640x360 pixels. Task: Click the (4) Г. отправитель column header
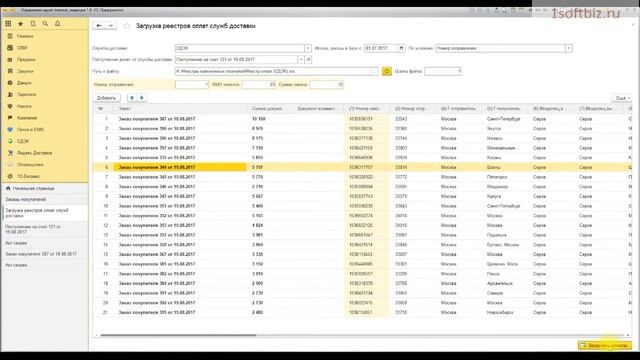[460, 109]
